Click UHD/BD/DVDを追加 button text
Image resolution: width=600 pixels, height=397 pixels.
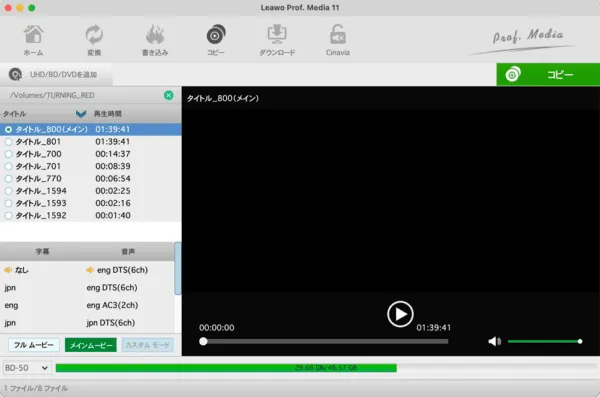point(64,74)
